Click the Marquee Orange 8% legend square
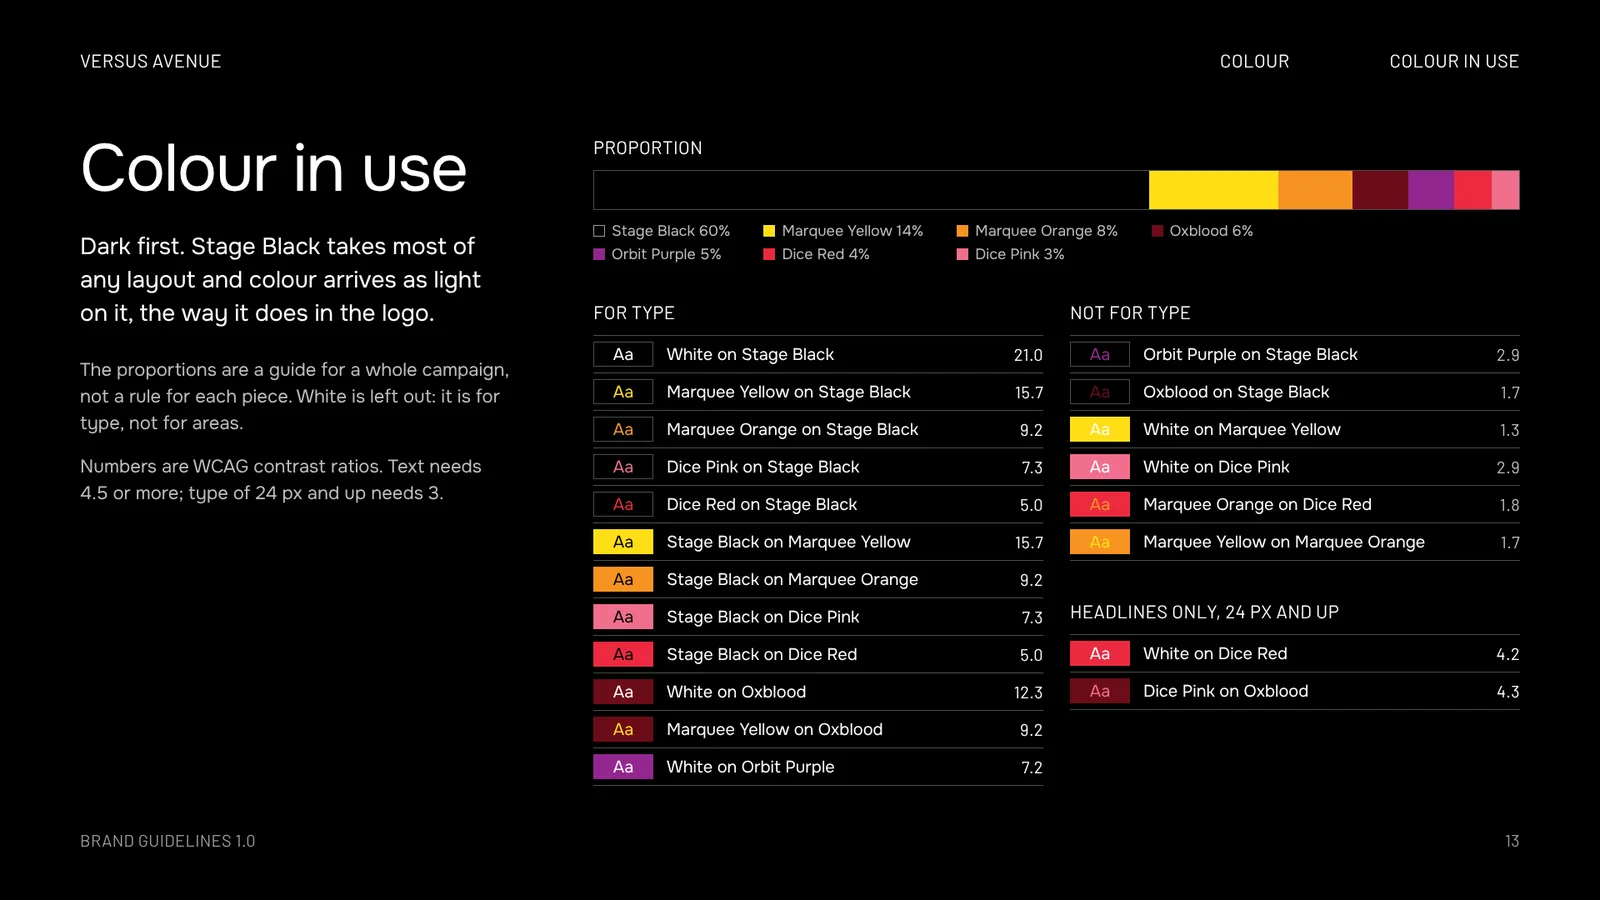Image resolution: width=1600 pixels, height=900 pixels. click(962, 231)
